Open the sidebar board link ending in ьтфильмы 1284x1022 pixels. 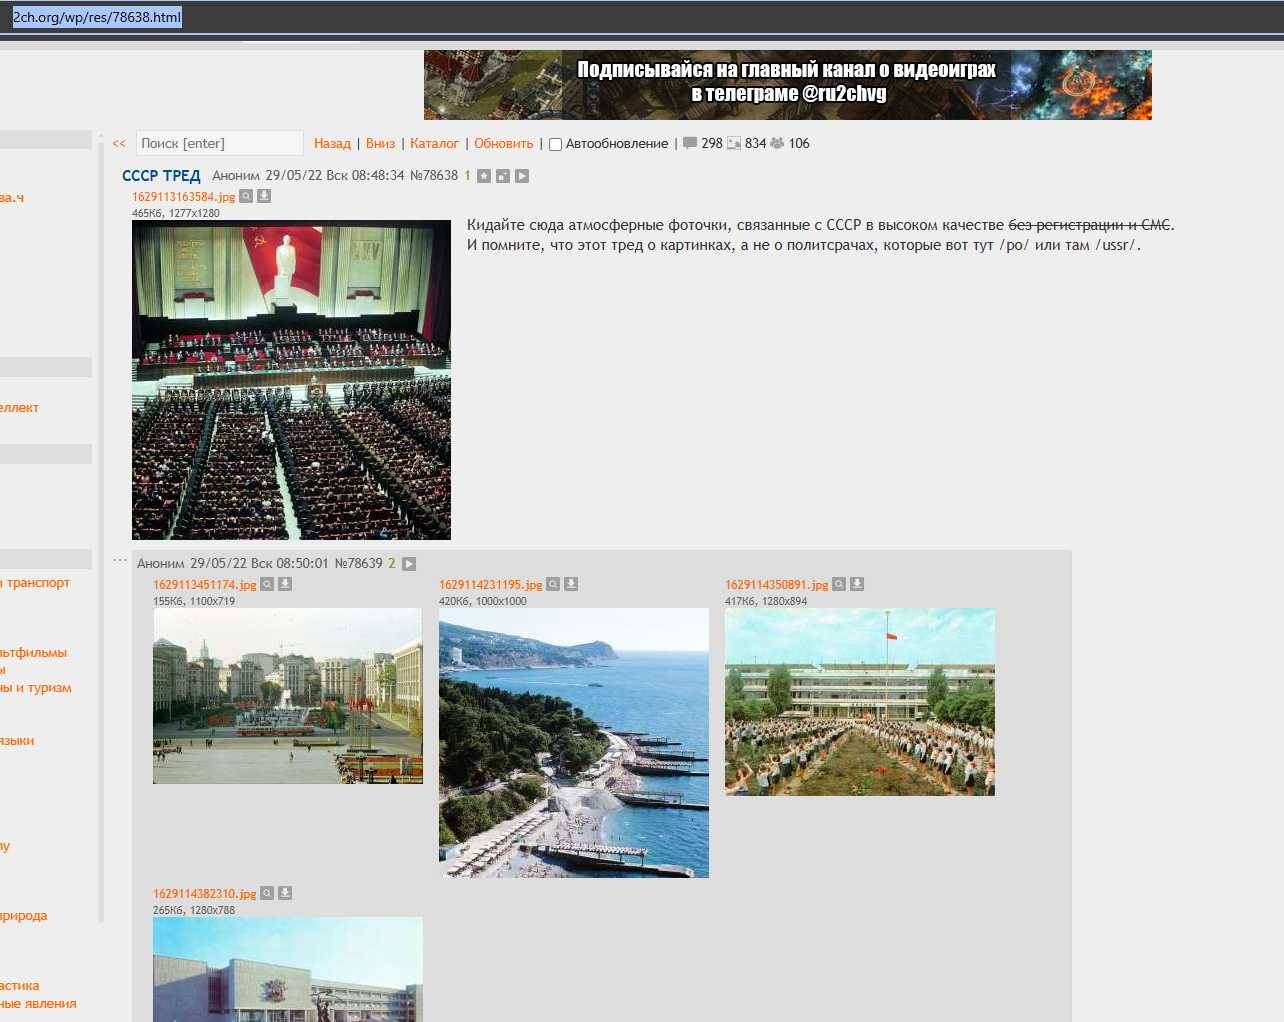[x=34, y=653]
